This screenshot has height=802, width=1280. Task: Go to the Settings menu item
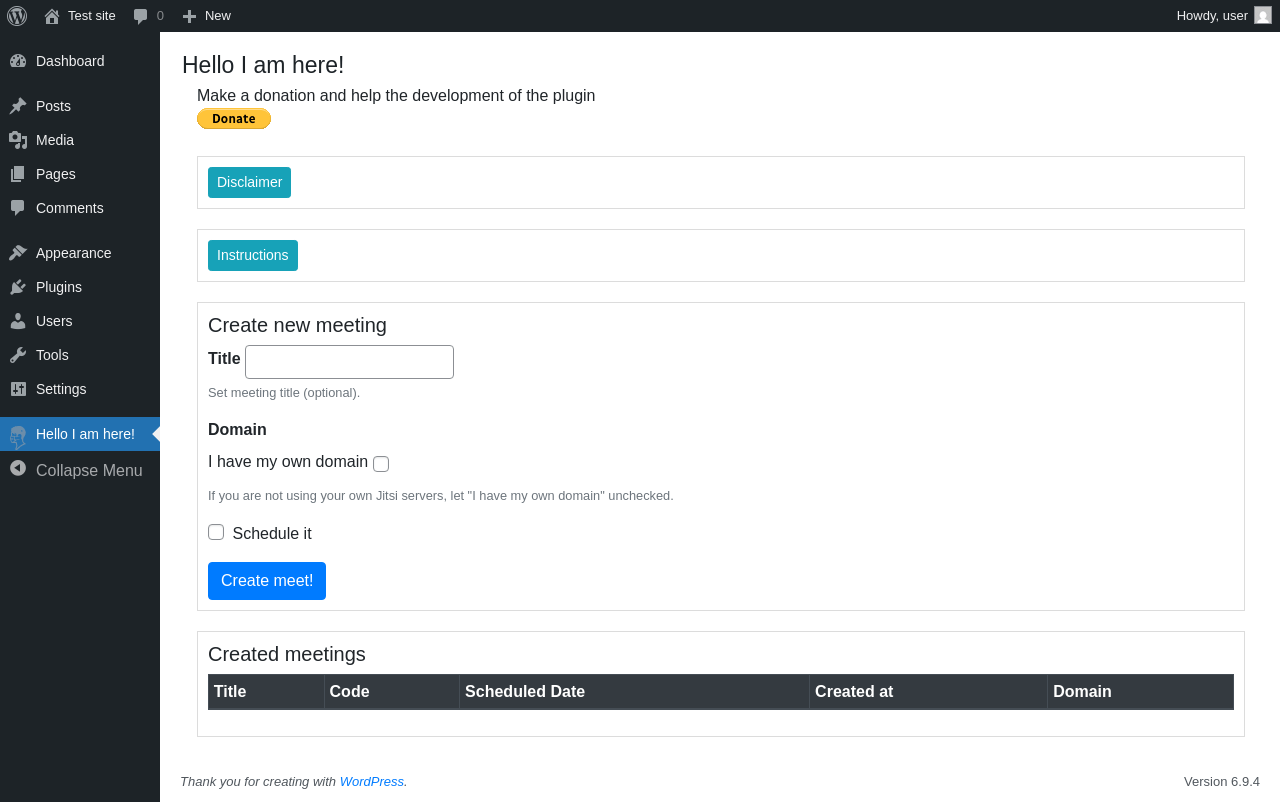click(61, 389)
